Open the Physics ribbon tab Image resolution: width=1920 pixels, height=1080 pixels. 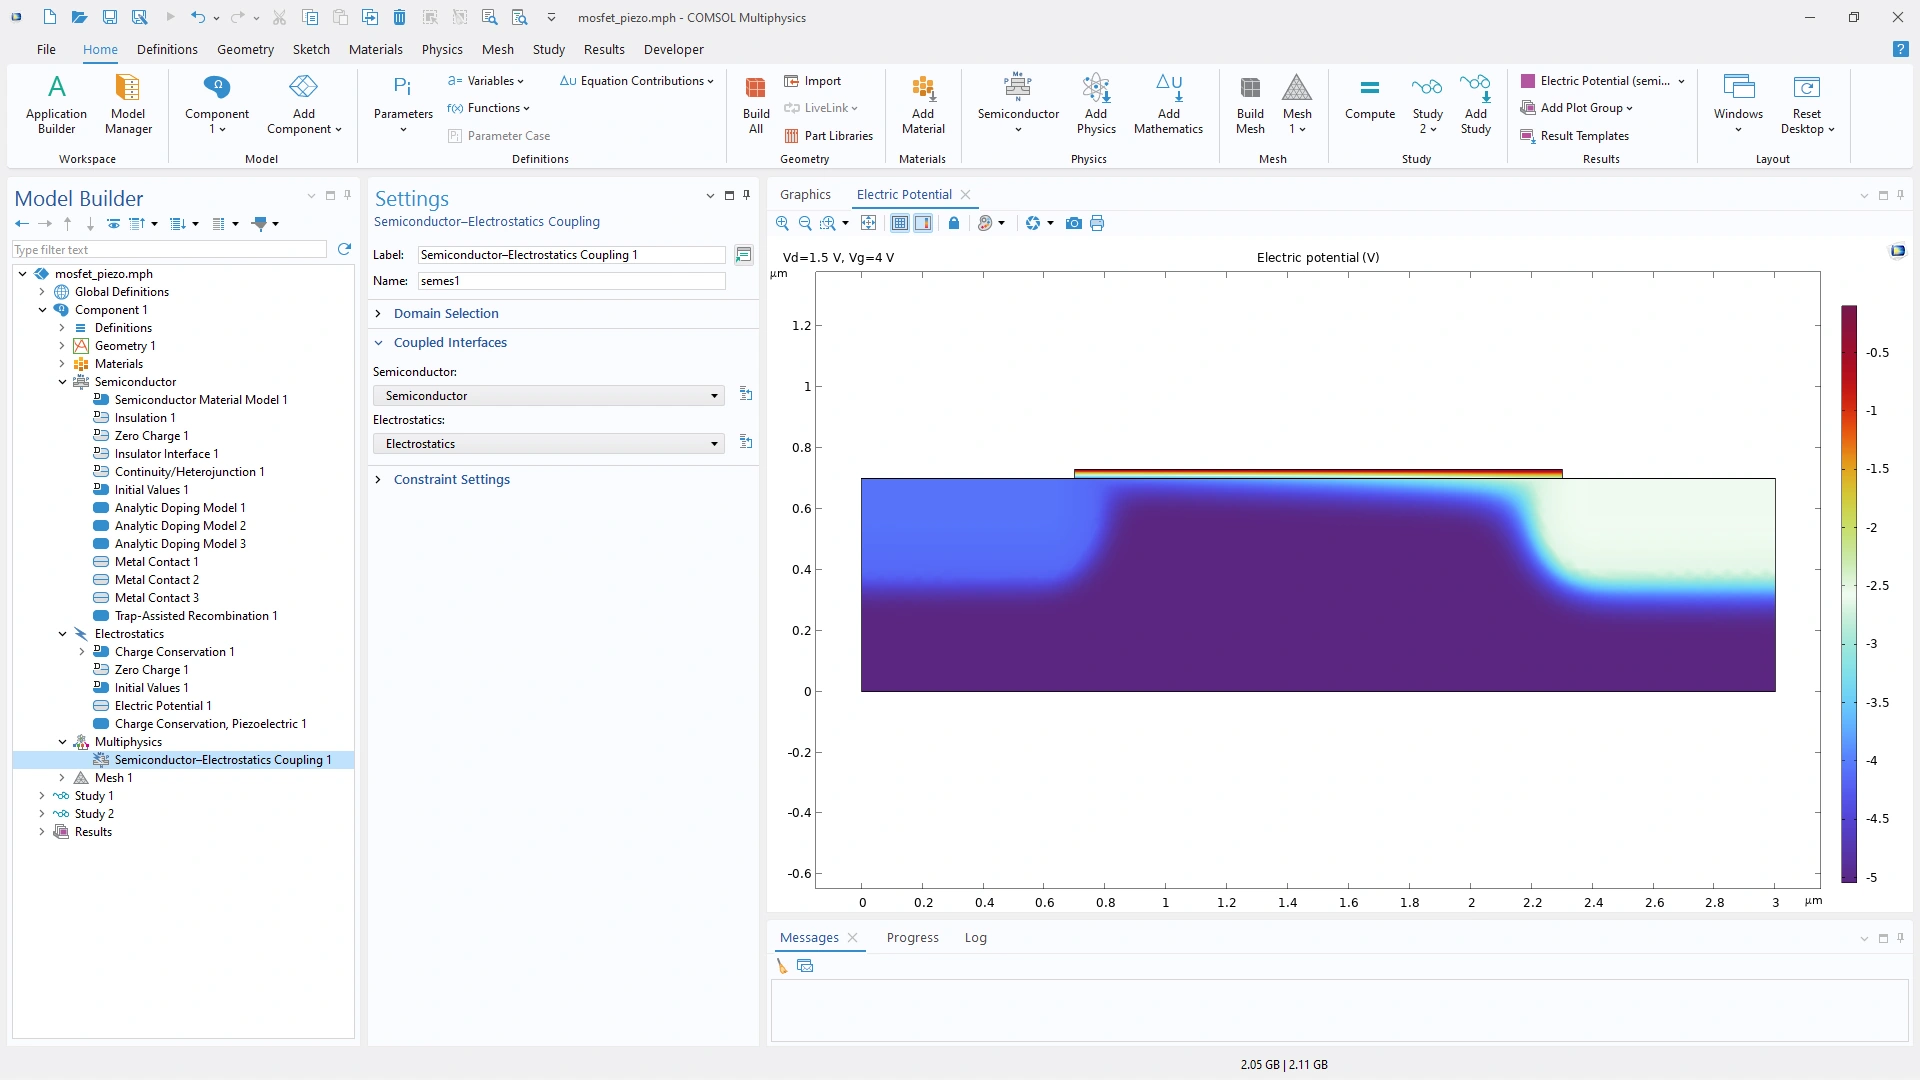pos(441,49)
